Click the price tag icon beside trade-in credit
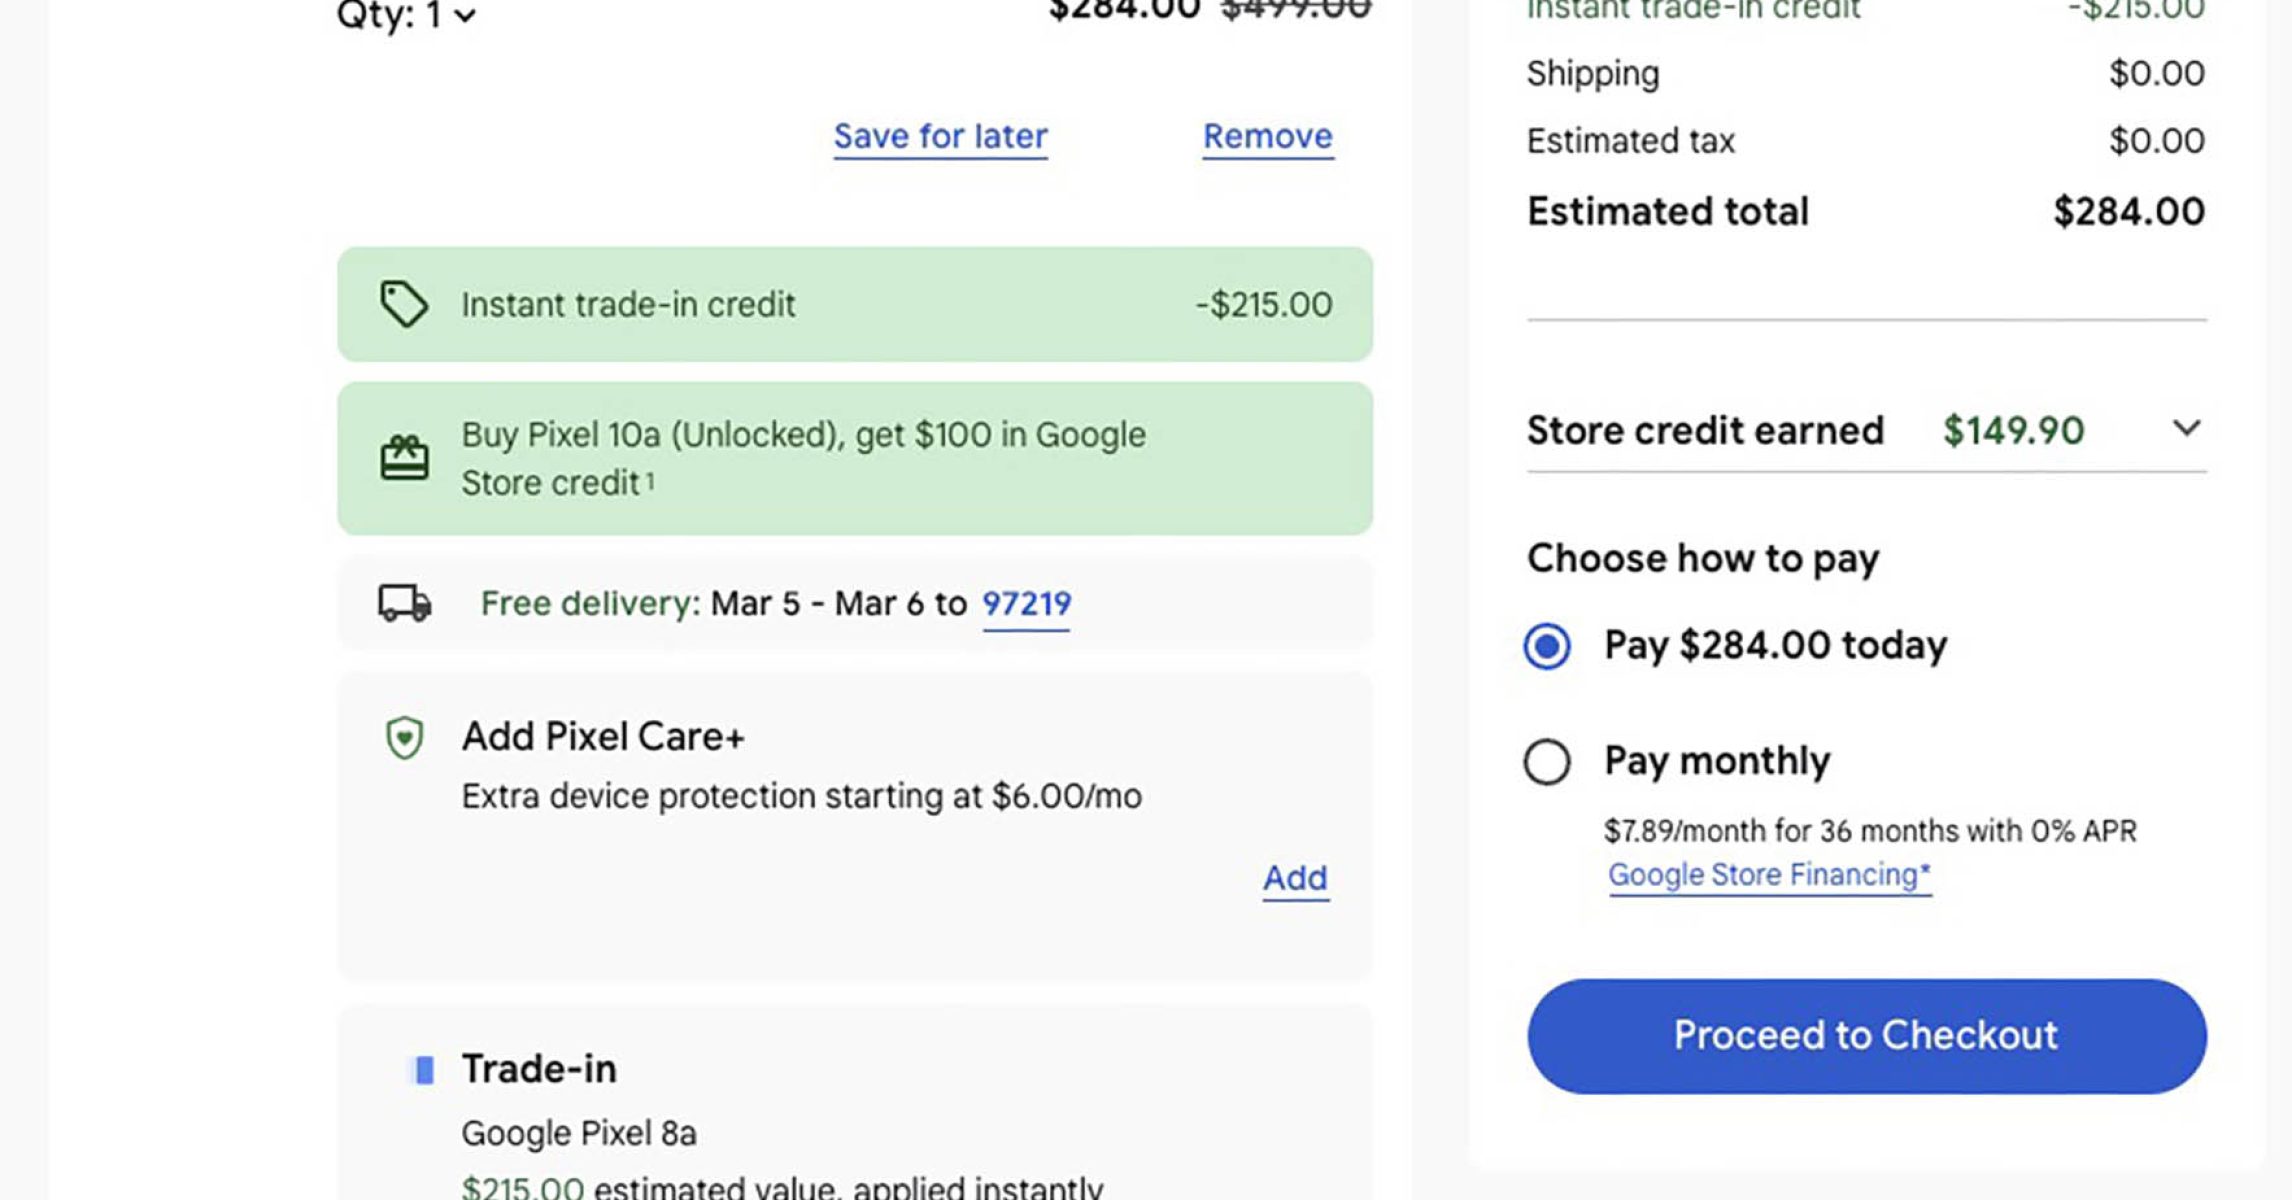The height and width of the screenshot is (1200, 2292). pos(404,304)
